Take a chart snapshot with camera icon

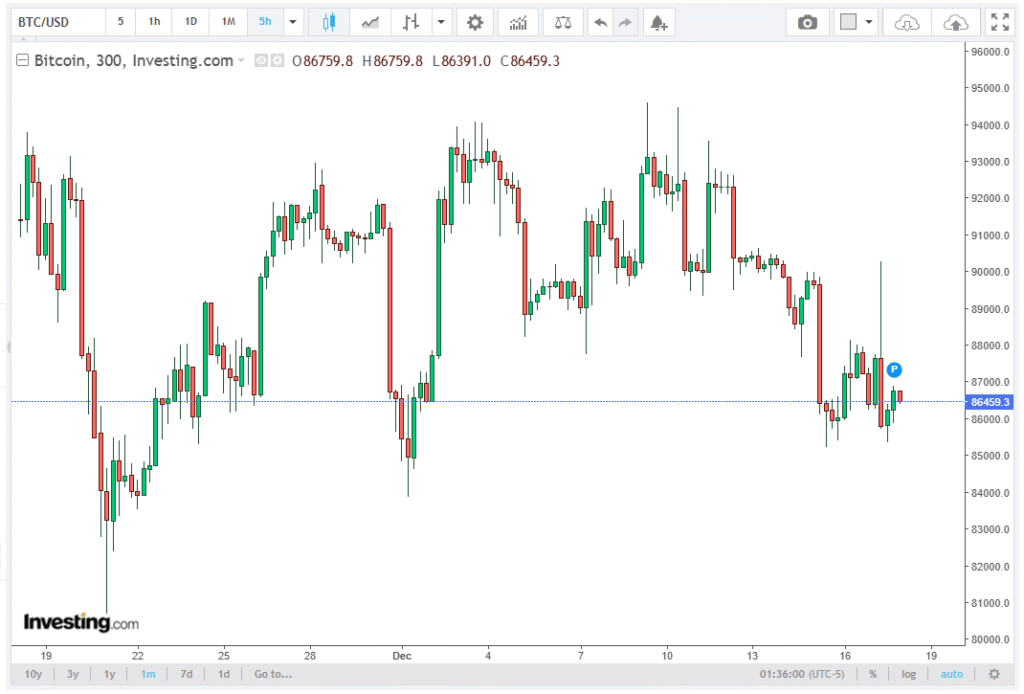[807, 22]
